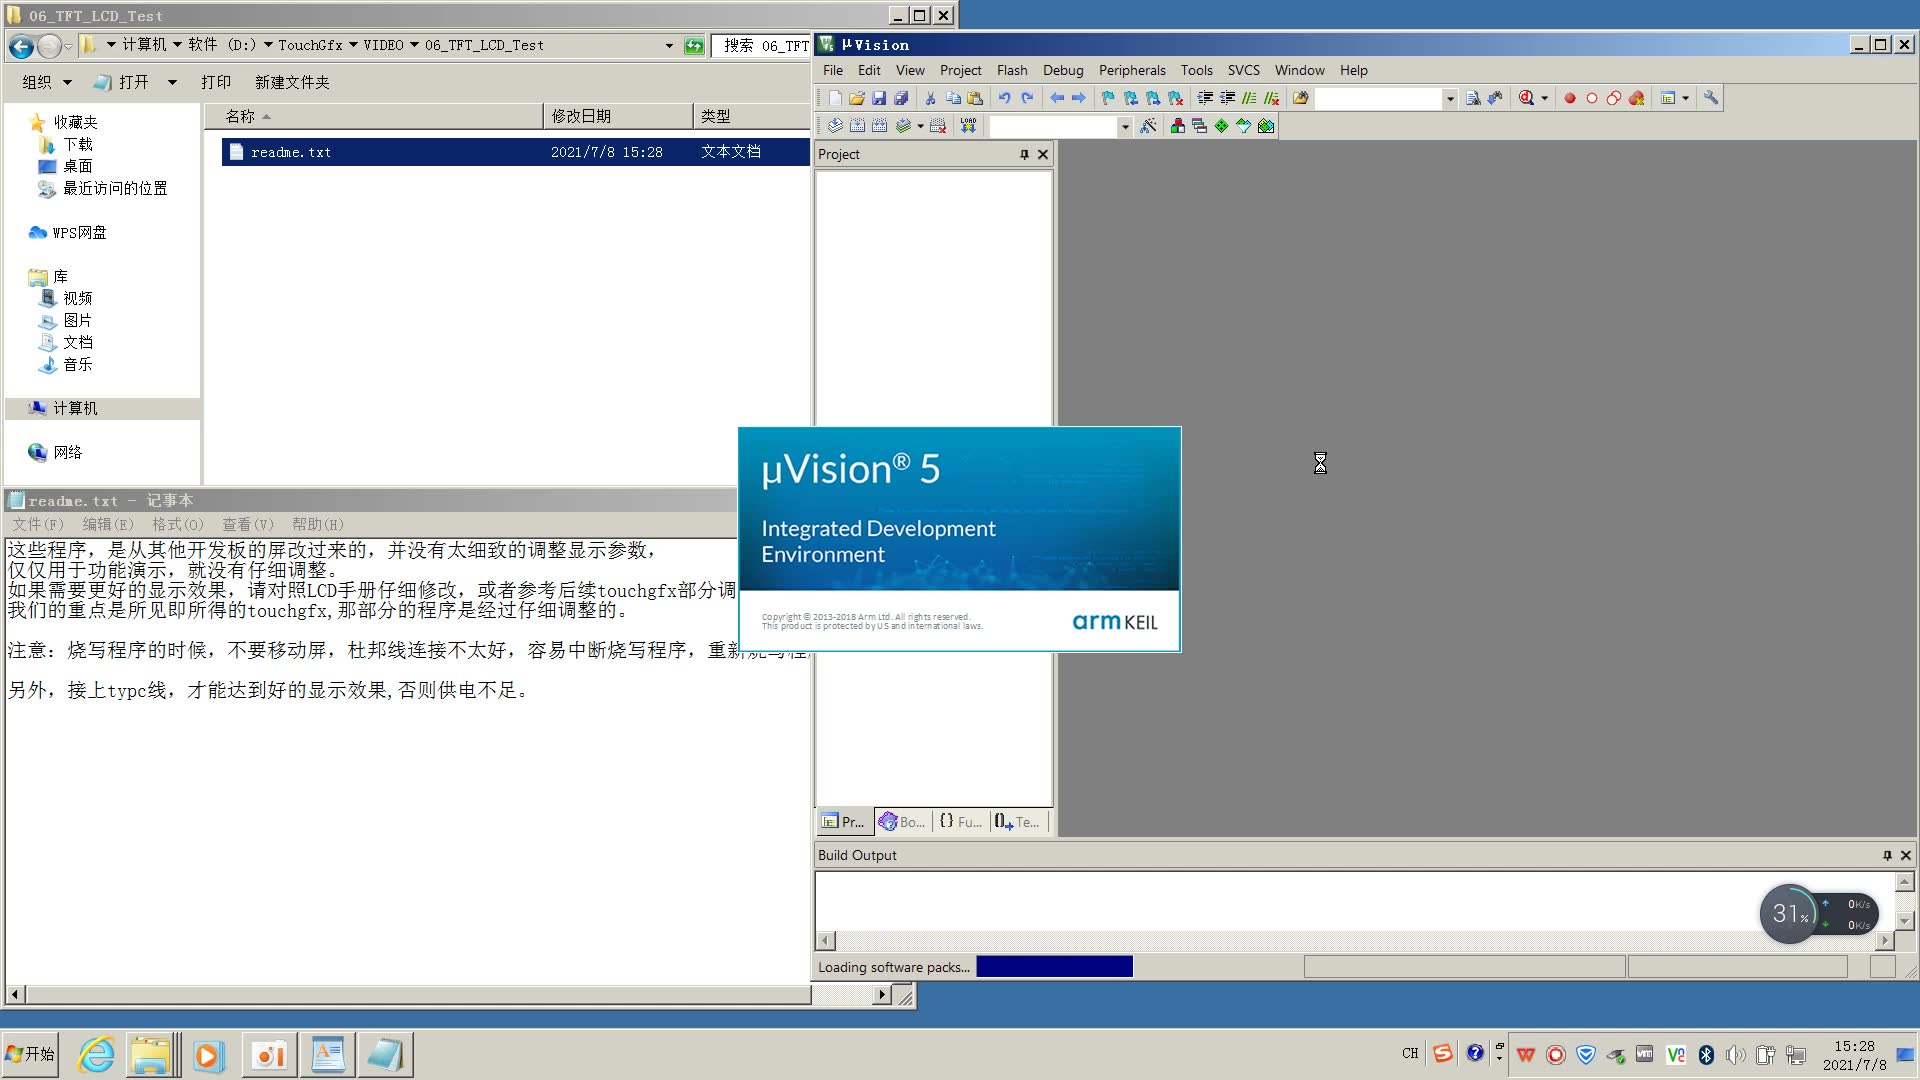Click the Pack Installer icon
The width and height of the screenshot is (1920, 1080).
pos(1266,126)
